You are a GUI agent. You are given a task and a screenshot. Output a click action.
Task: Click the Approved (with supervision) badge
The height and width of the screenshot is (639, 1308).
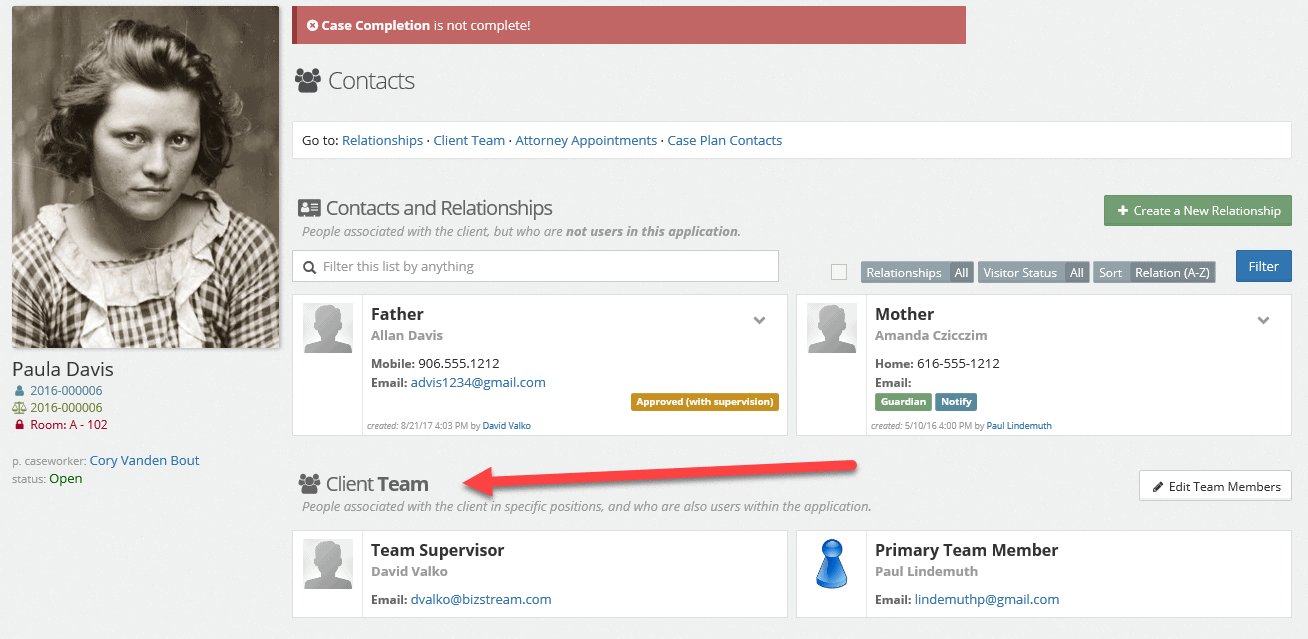pos(705,402)
